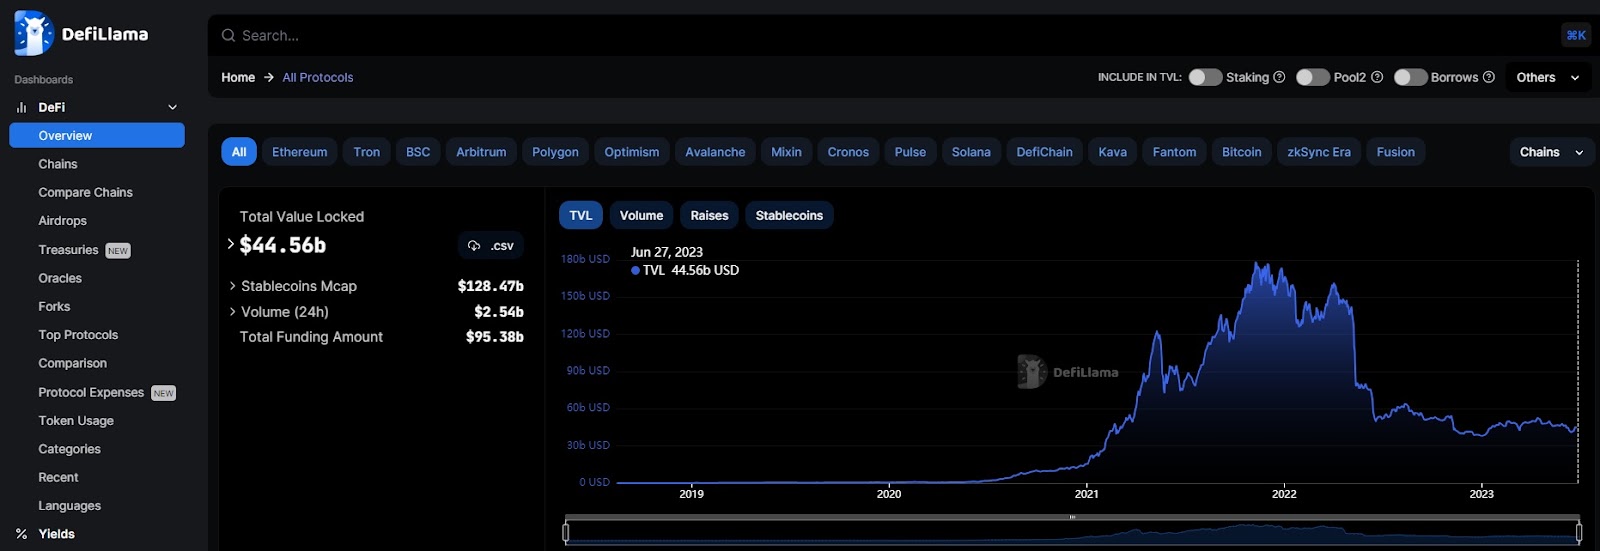Click the NEW badge next to Treasuries
The width and height of the screenshot is (1600, 551).
point(118,251)
